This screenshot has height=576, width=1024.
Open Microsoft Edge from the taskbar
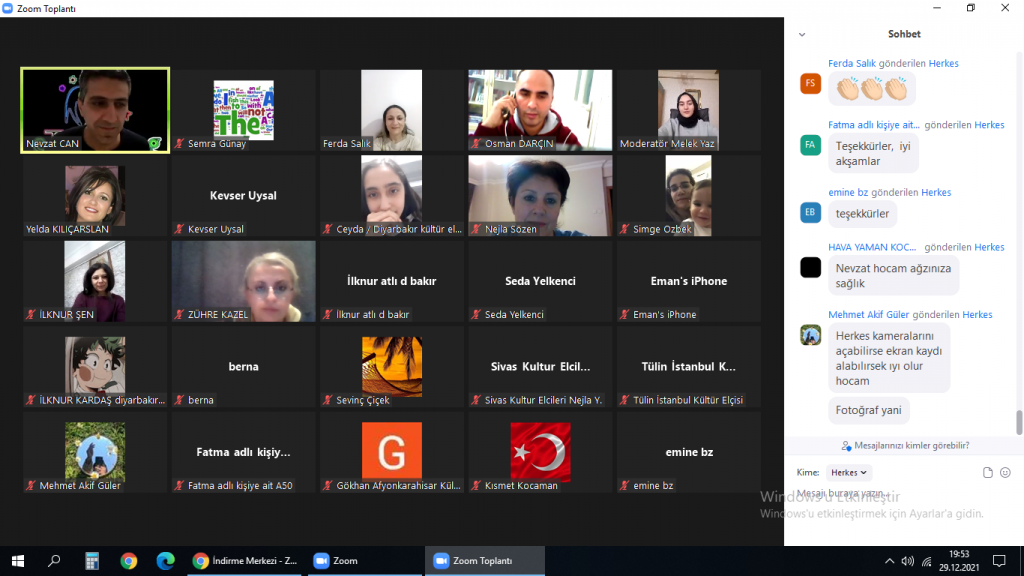164,561
